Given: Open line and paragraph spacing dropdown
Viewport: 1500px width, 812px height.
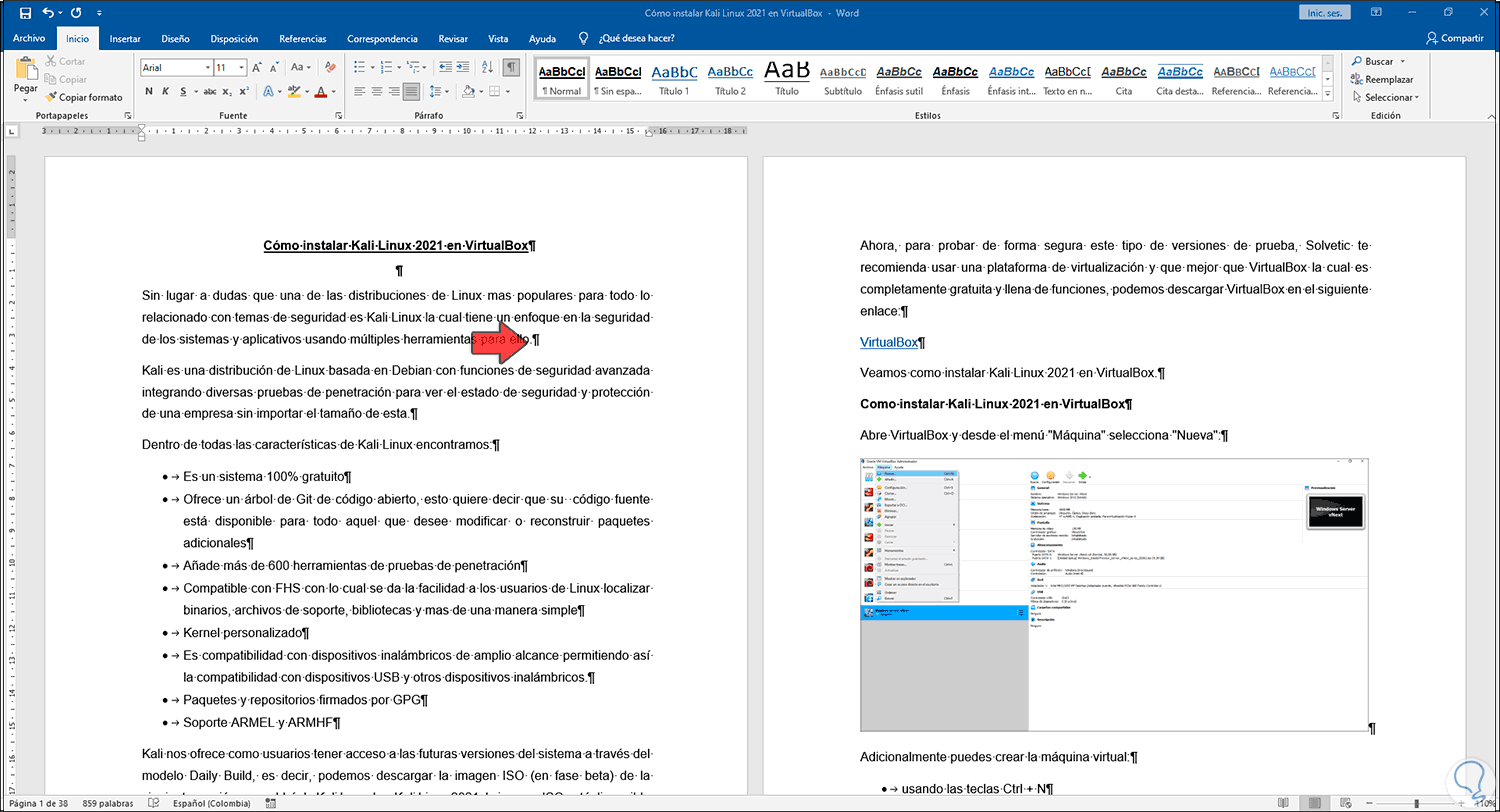Looking at the screenshot, I should coord(439,91).
